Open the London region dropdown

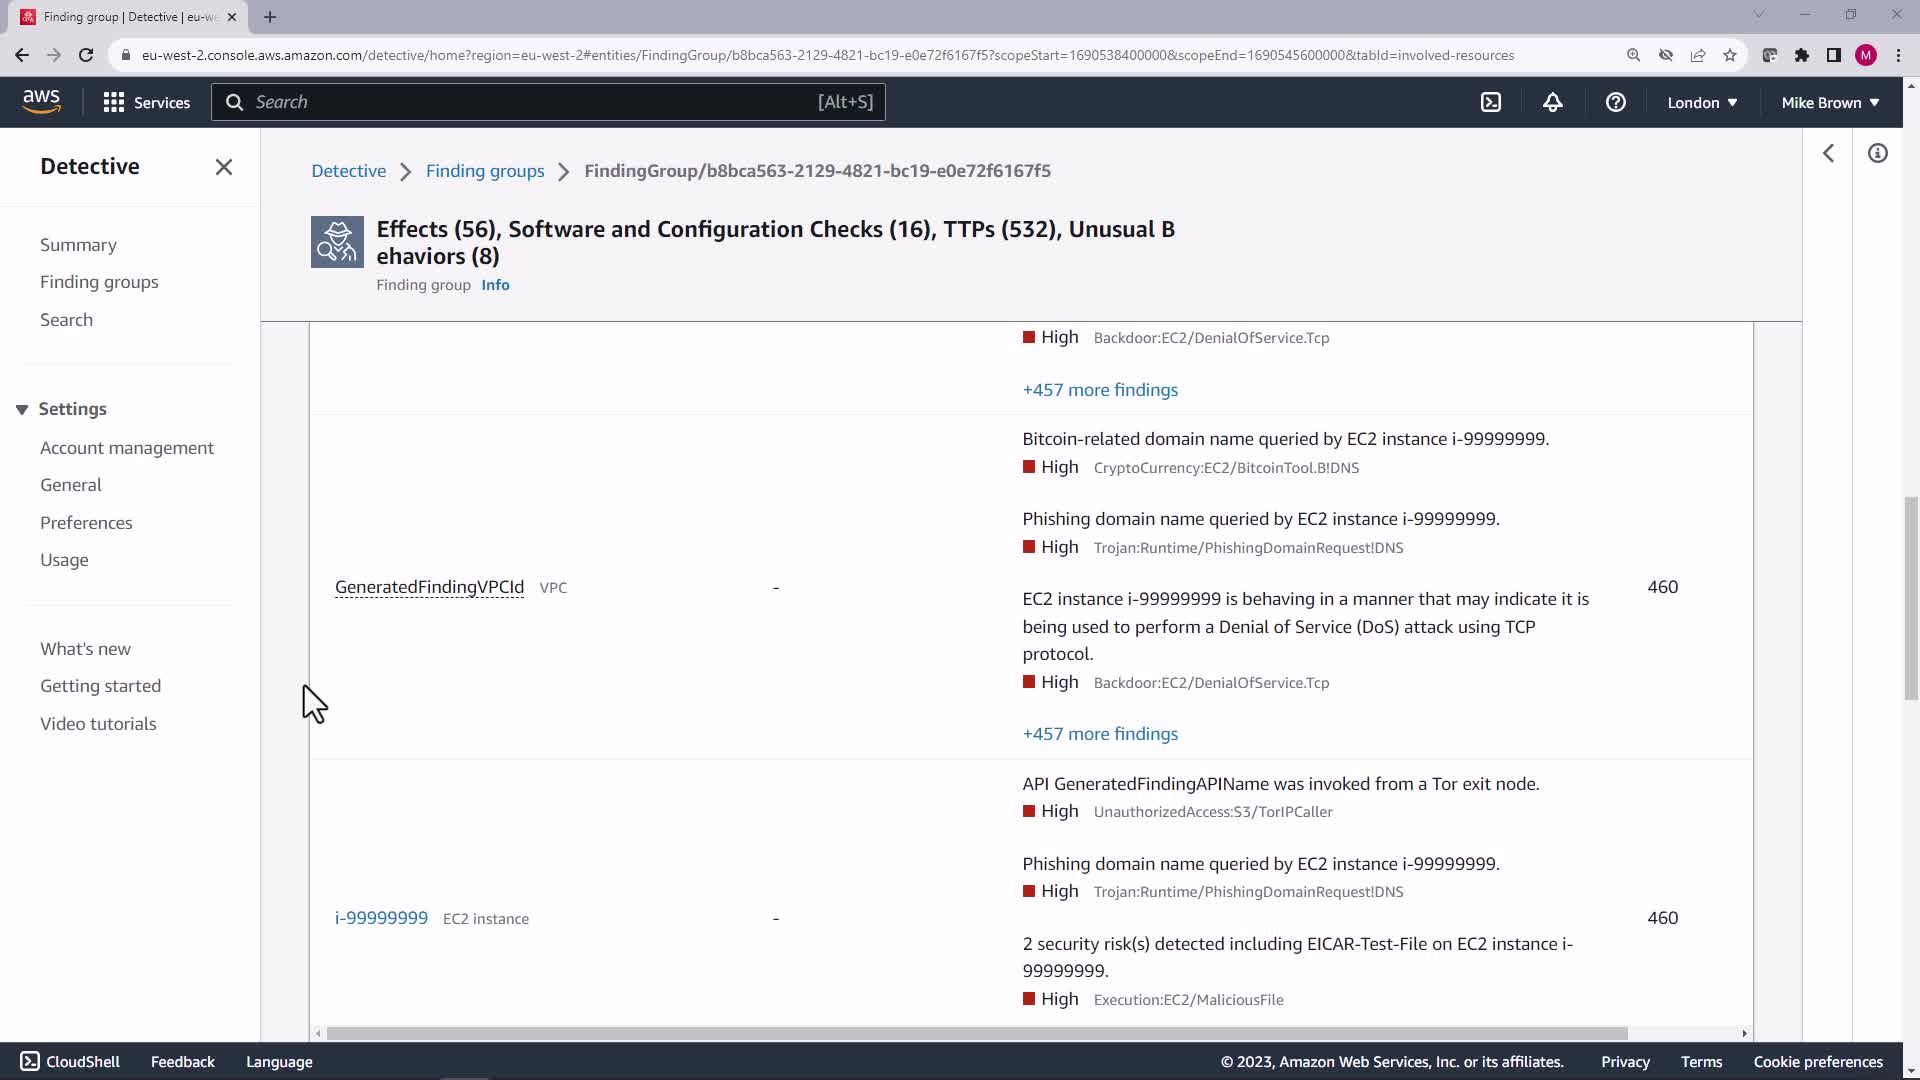click(x=1702, y=102)
